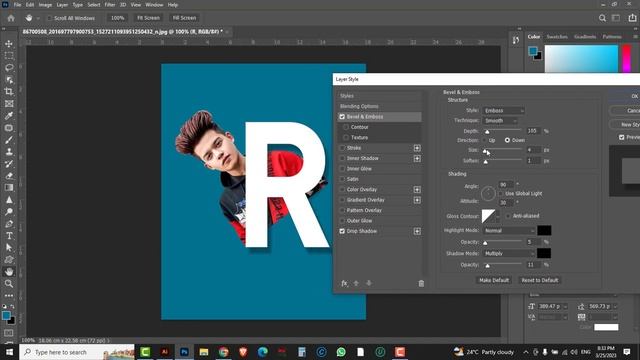Screen dimensions: 640x360
Task: Delete effect using the trash icon
Action: [x=421, y=283]
